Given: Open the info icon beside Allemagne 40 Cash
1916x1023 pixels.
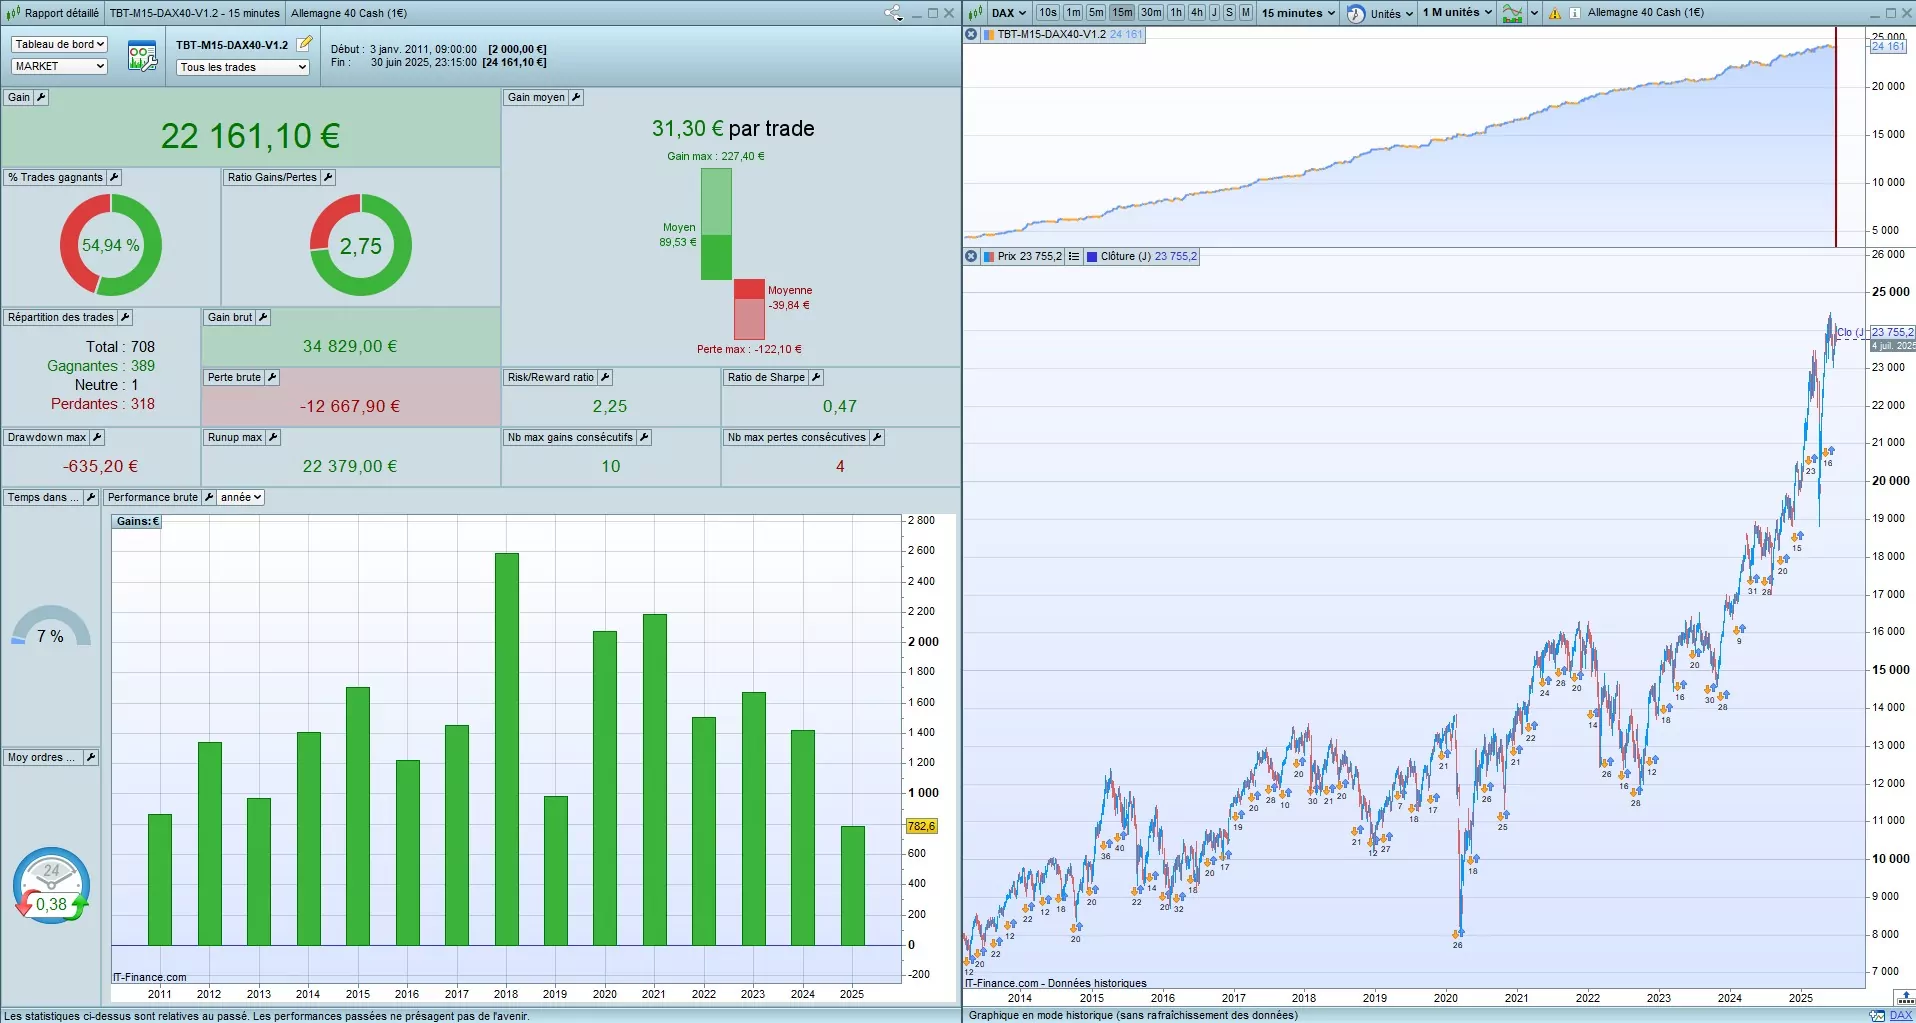Looking at the screenshot, I should pos(1575,13).
